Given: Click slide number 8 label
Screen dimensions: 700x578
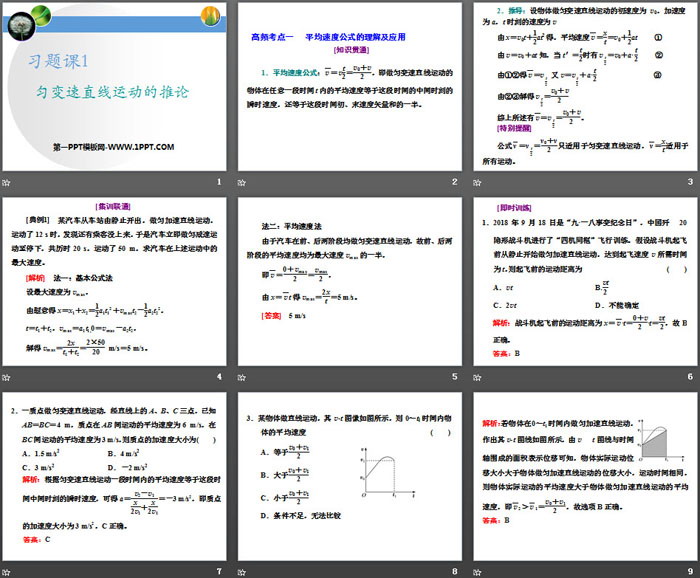Looking at the screenshot, I should [x=454, y=571].
